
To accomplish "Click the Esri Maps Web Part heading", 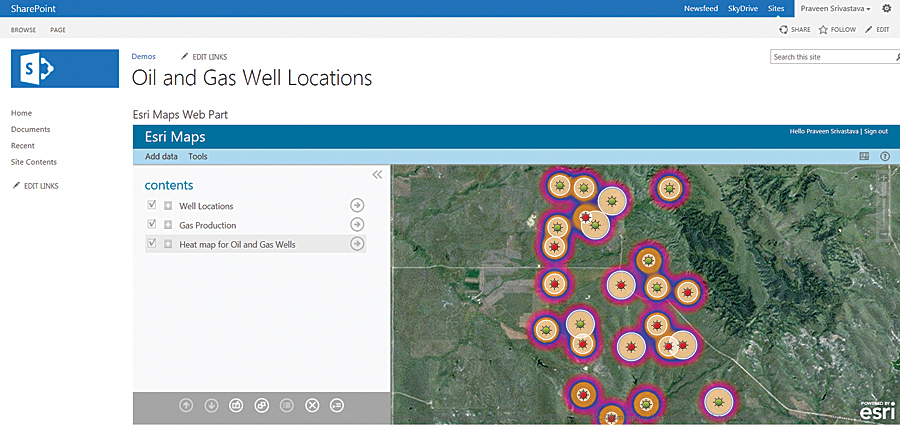I will (180, 115).
